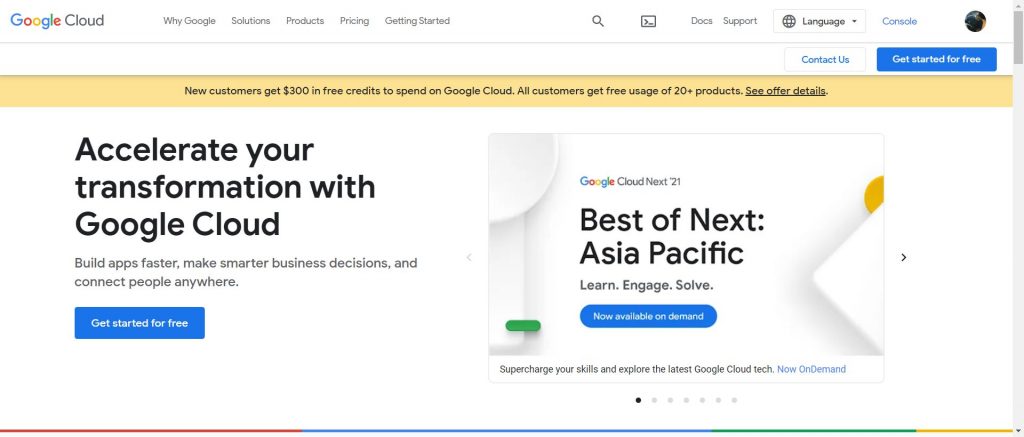The width and height of the screenshot is (1024, 437).
Task: Open the Solutions menu
Action: click(250, 21)
